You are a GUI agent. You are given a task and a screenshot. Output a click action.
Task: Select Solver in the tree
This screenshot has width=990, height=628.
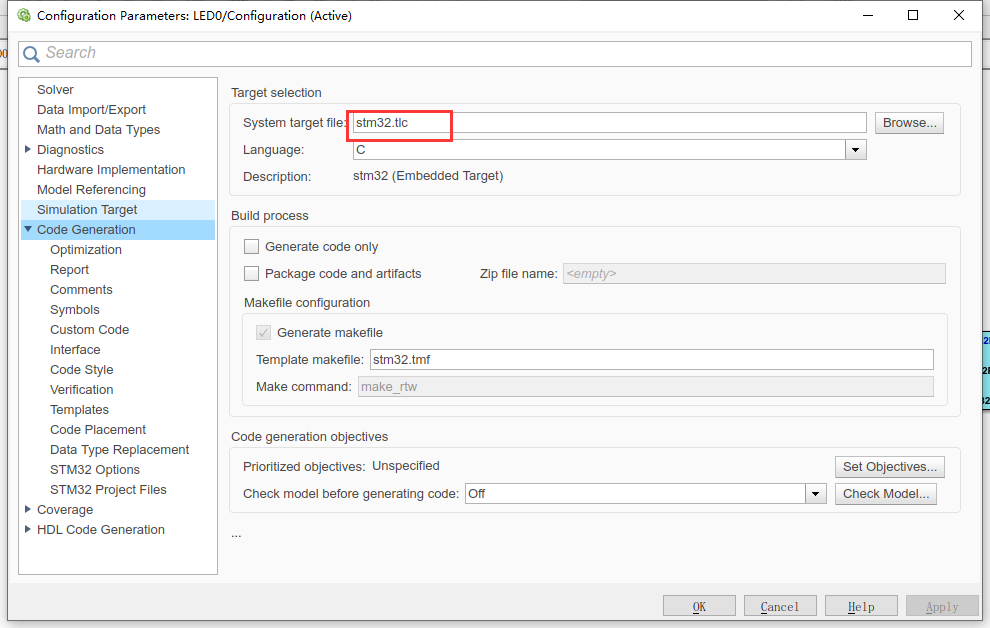[55, 90]
